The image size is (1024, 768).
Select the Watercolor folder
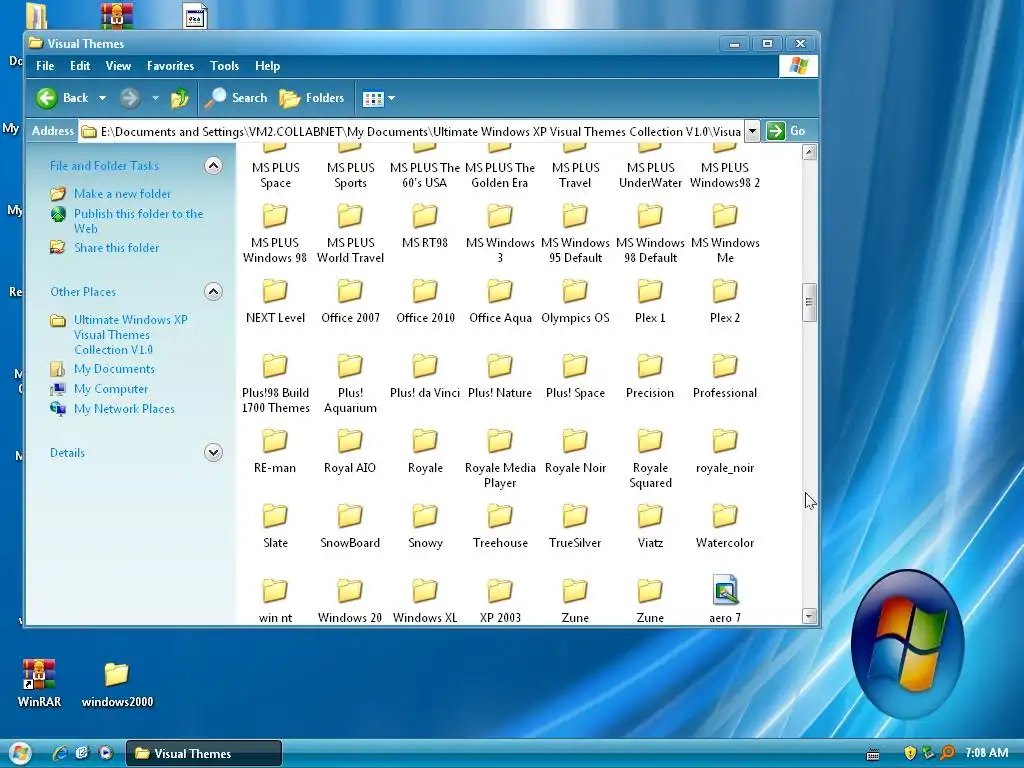pos(725,526)
